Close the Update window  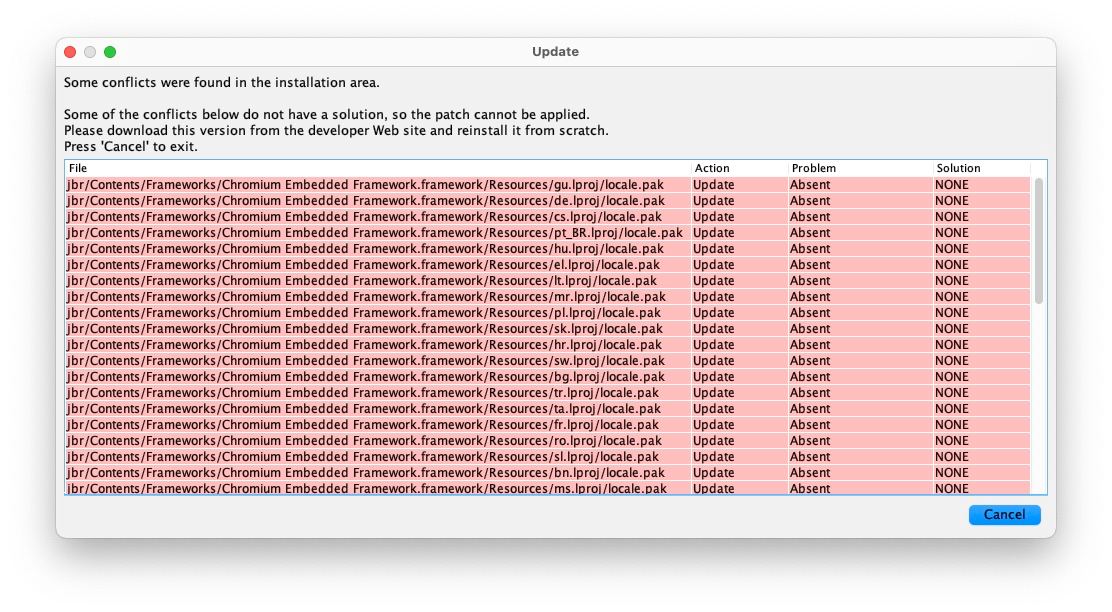pyautogui.click(x=70, y=52)
